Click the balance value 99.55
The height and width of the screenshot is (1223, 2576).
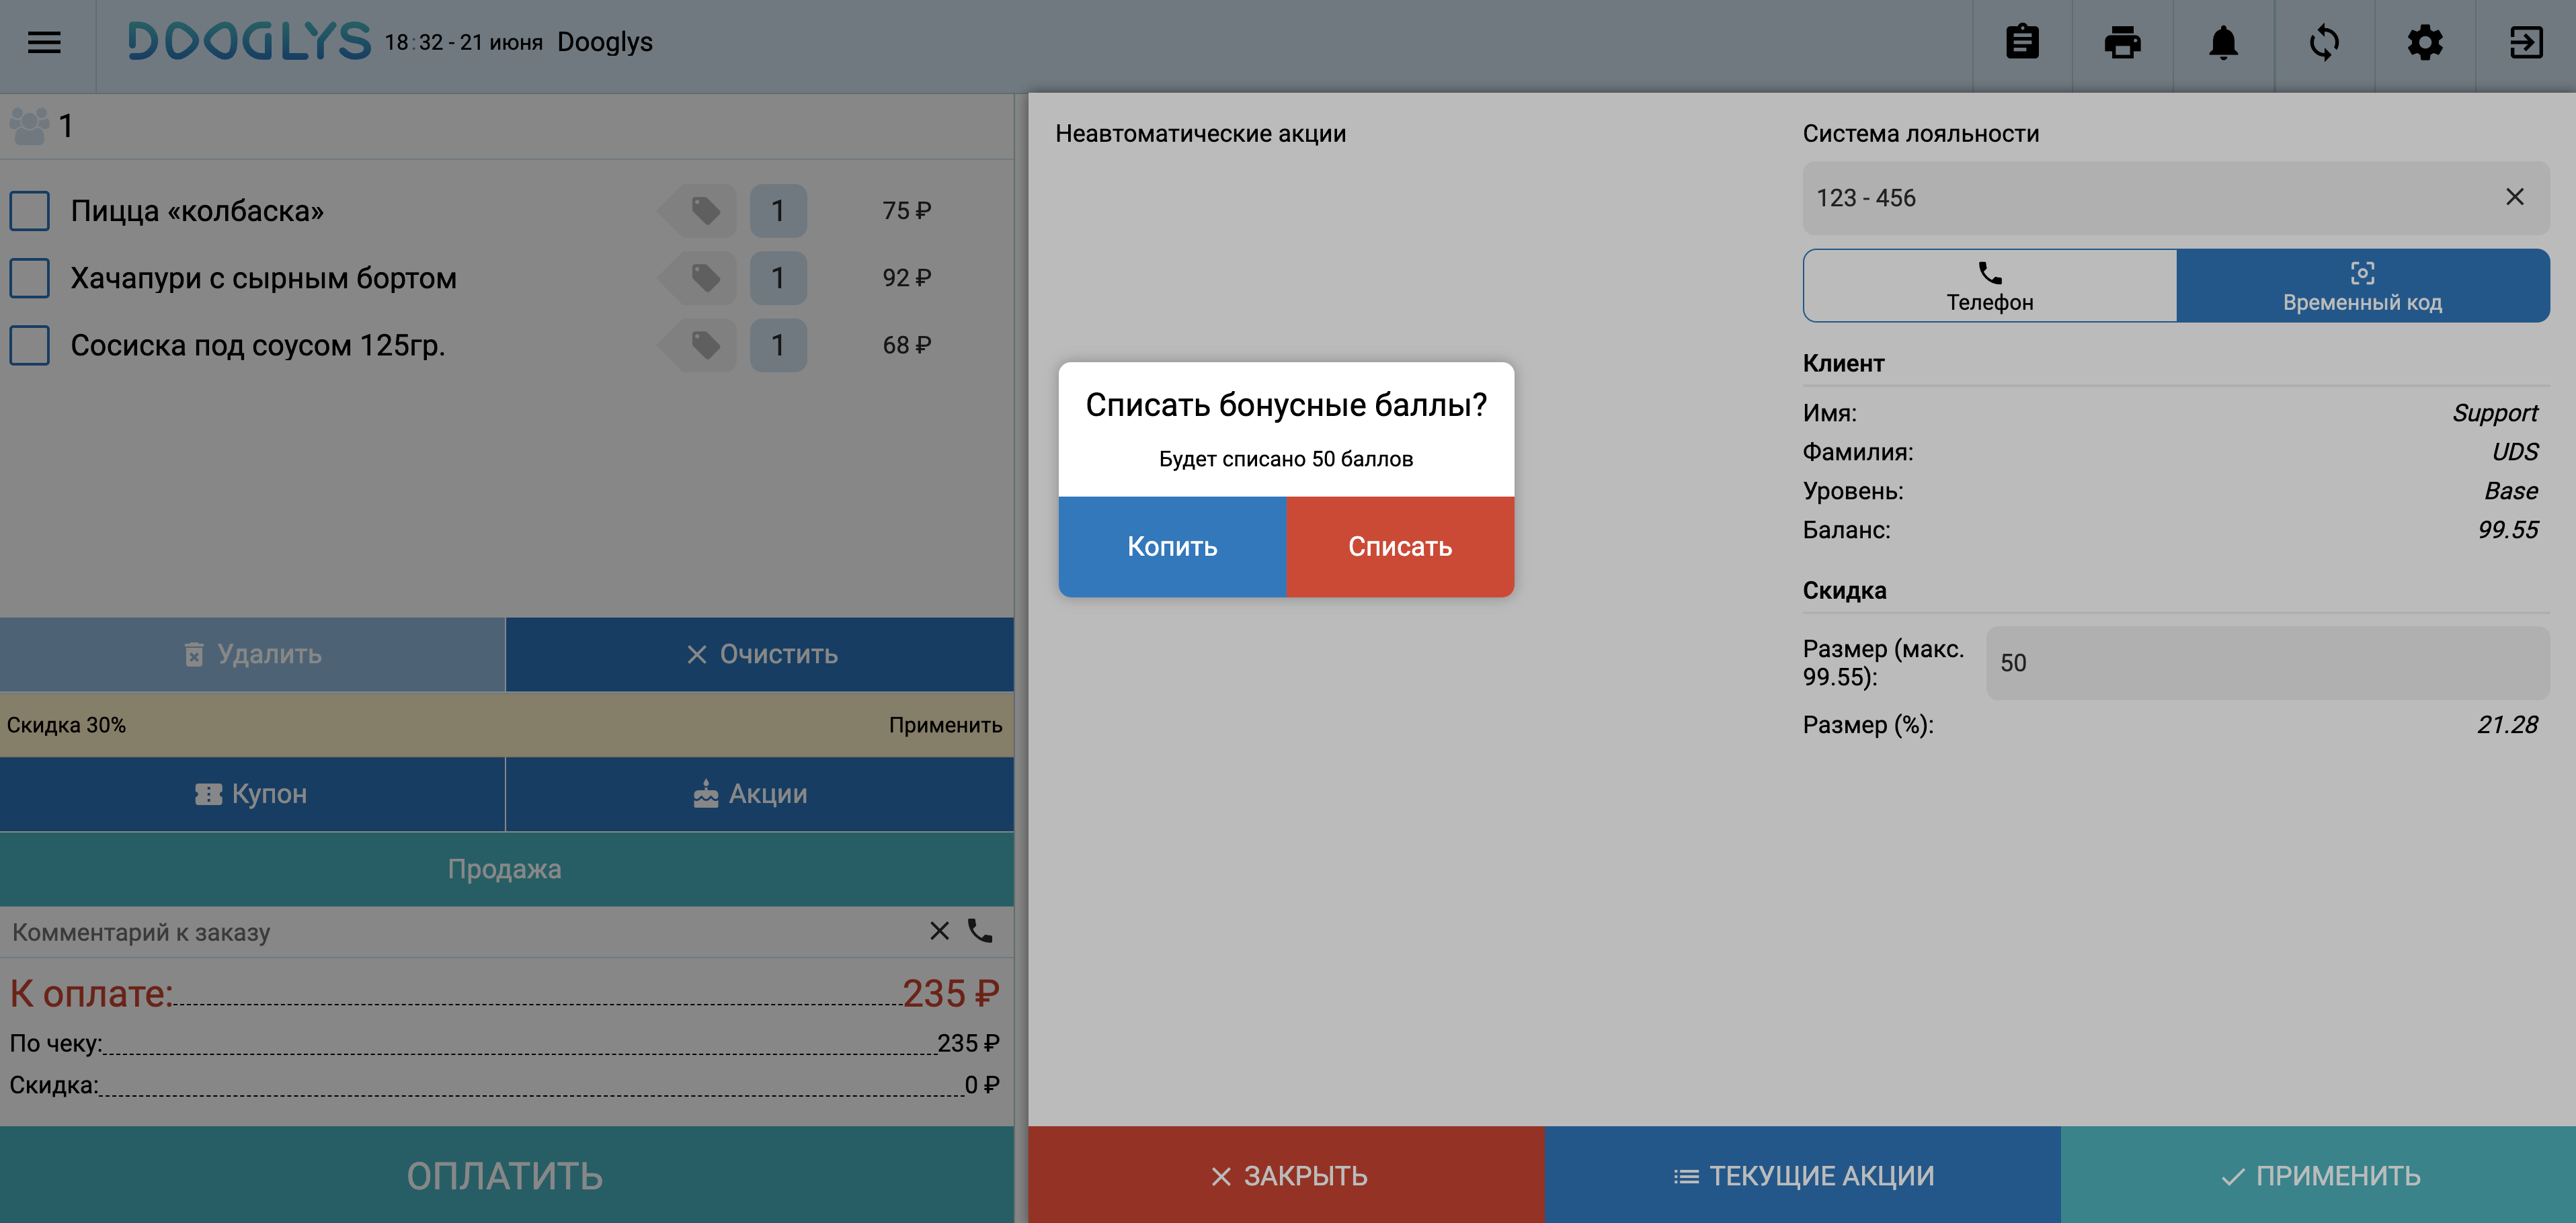pos(2507,530)
